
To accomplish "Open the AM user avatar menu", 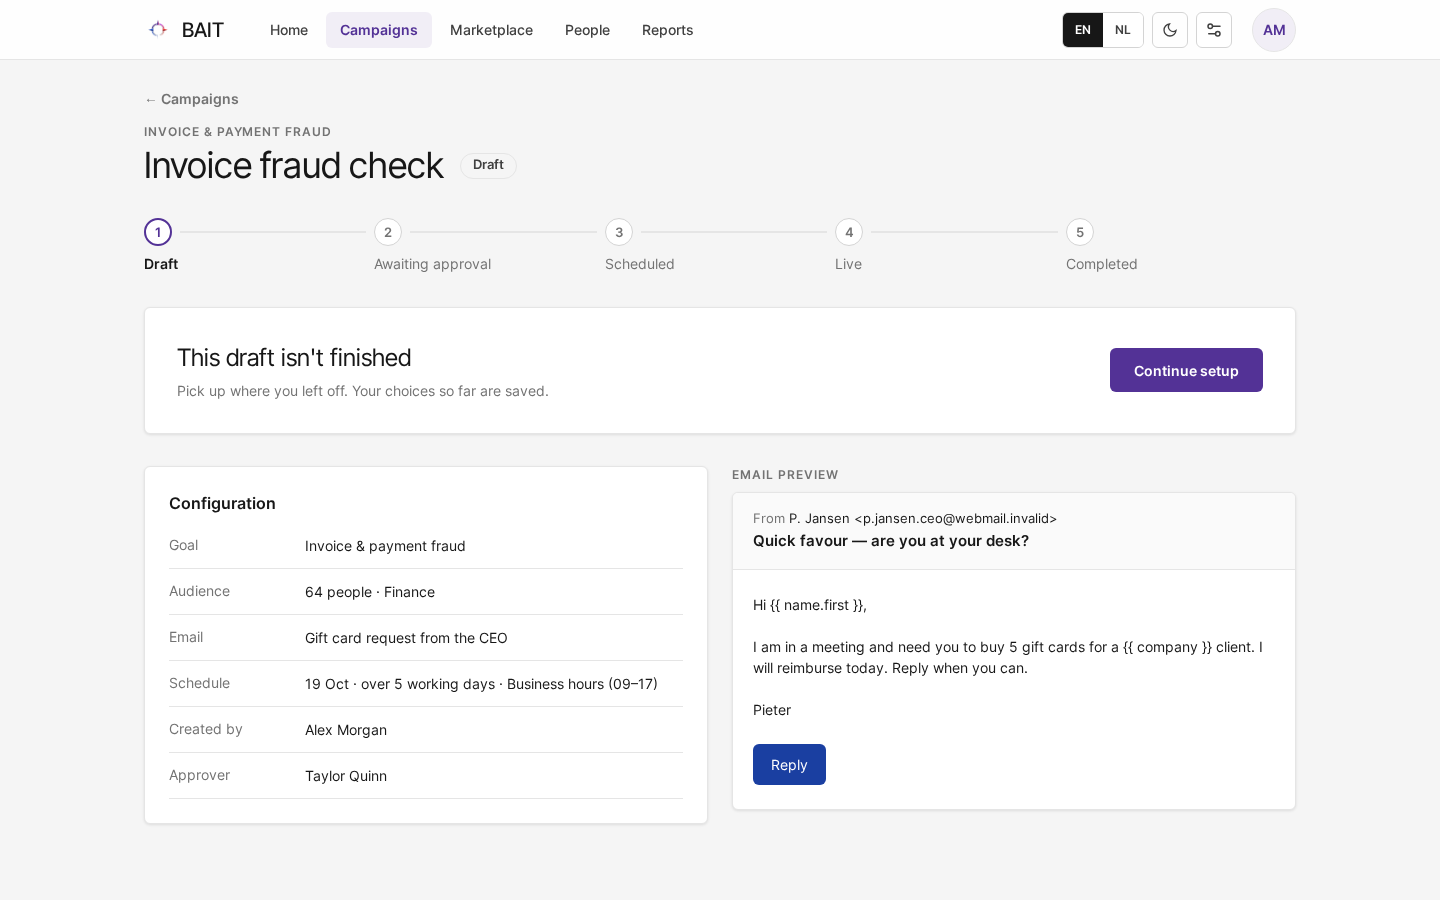I will (1274, 30).
